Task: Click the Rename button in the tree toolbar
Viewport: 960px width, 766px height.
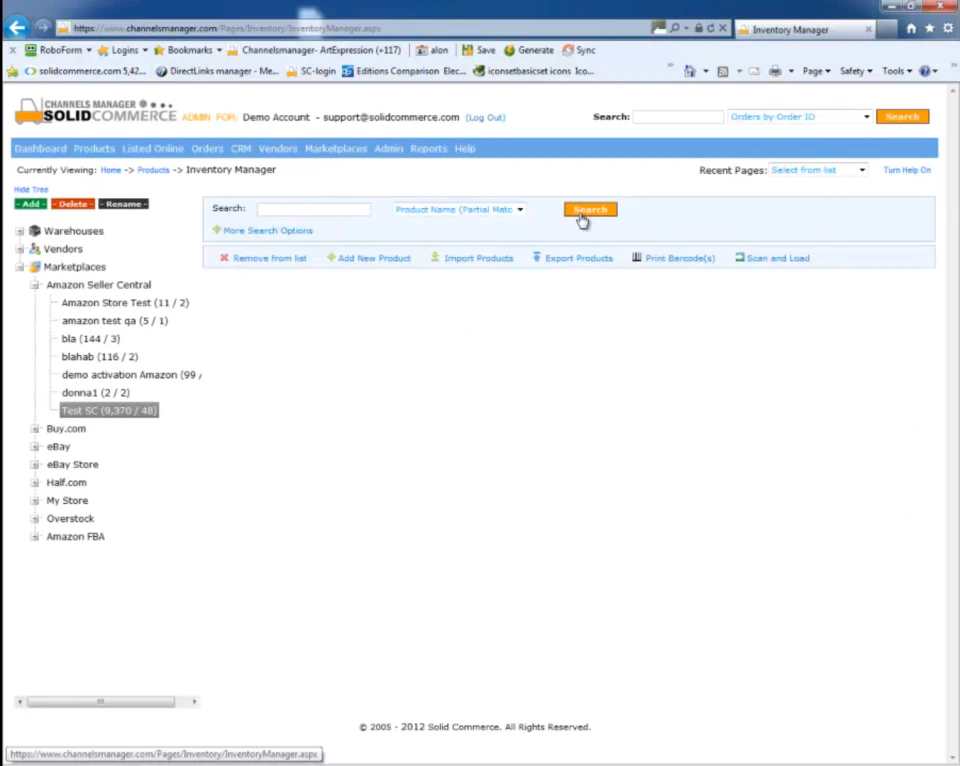Action: (123, 204)
